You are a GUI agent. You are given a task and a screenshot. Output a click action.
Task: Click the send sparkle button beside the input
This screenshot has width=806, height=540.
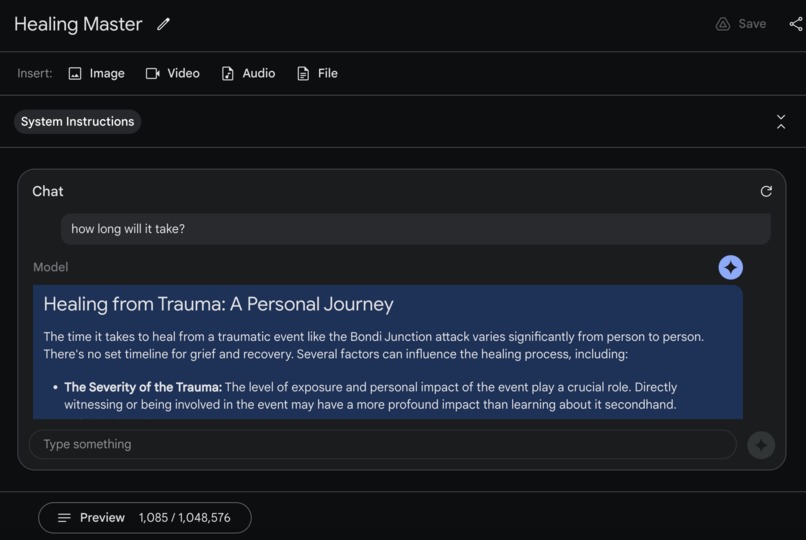[x=761, y=445]
